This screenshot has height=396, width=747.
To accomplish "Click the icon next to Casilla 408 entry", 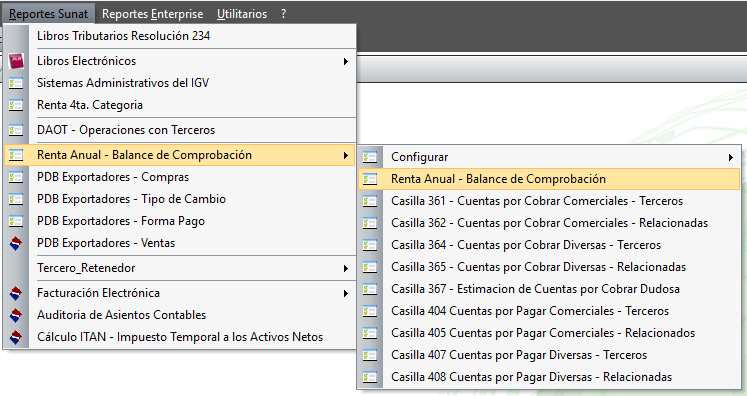I will coord(370,377).
